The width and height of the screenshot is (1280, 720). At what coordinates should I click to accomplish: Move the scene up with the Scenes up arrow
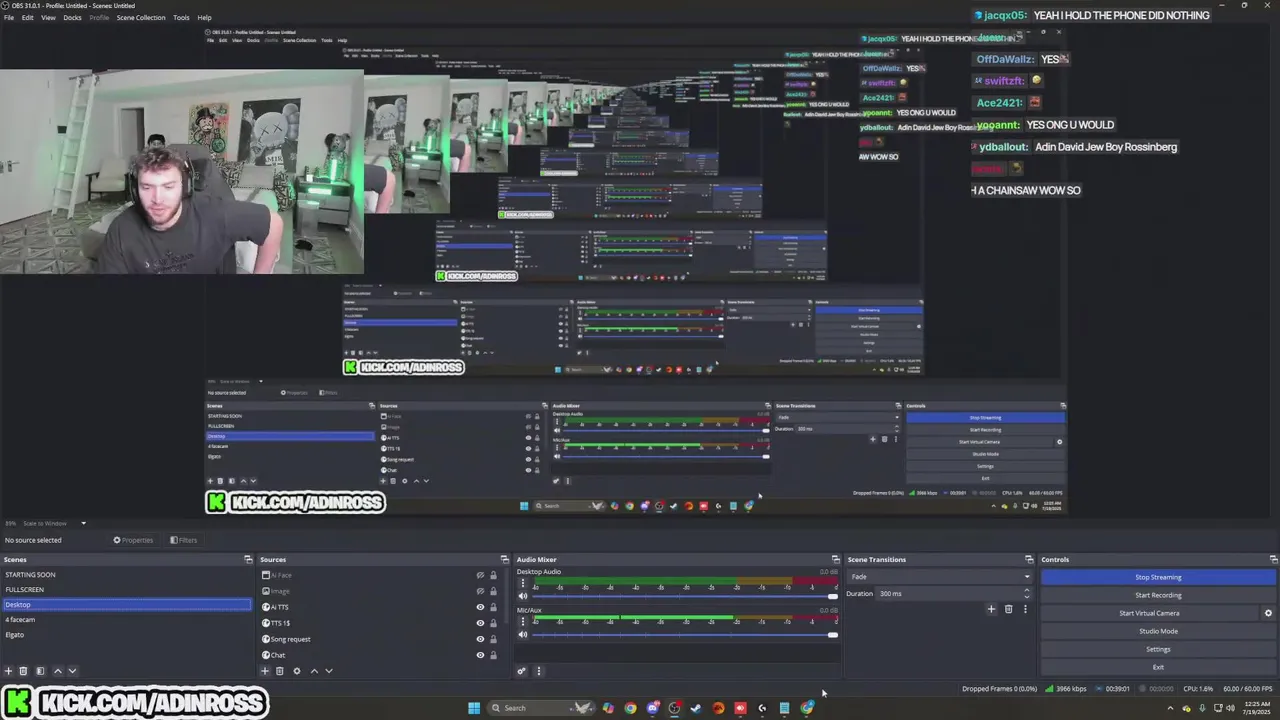pyautogui.click(x=57, y=671)
